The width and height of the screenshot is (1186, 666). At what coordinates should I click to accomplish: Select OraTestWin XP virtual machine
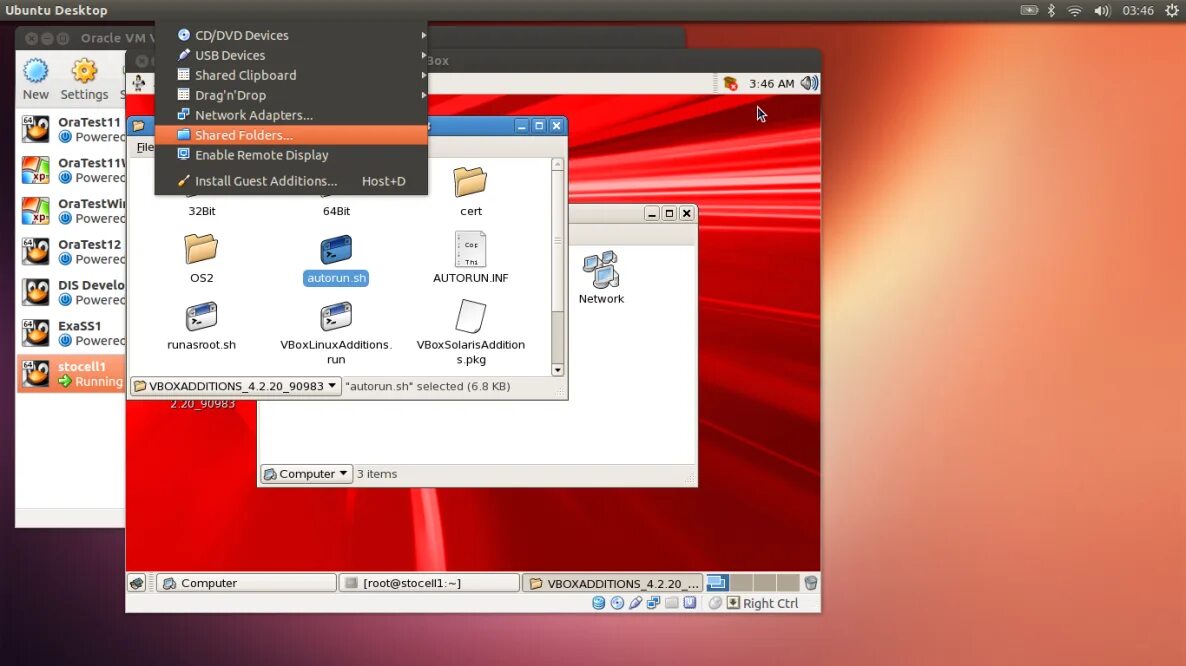[72, 211]
